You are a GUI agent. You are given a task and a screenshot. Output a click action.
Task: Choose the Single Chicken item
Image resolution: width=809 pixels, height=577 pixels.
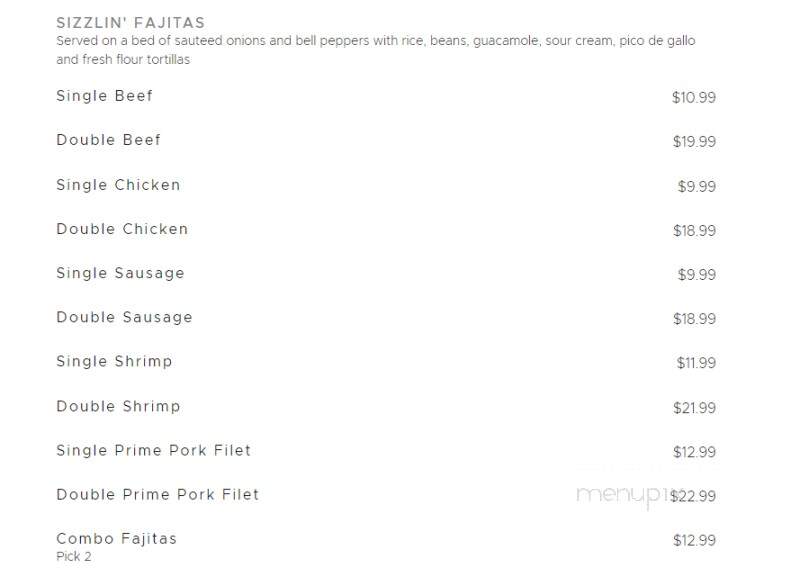tap(118, 185)
